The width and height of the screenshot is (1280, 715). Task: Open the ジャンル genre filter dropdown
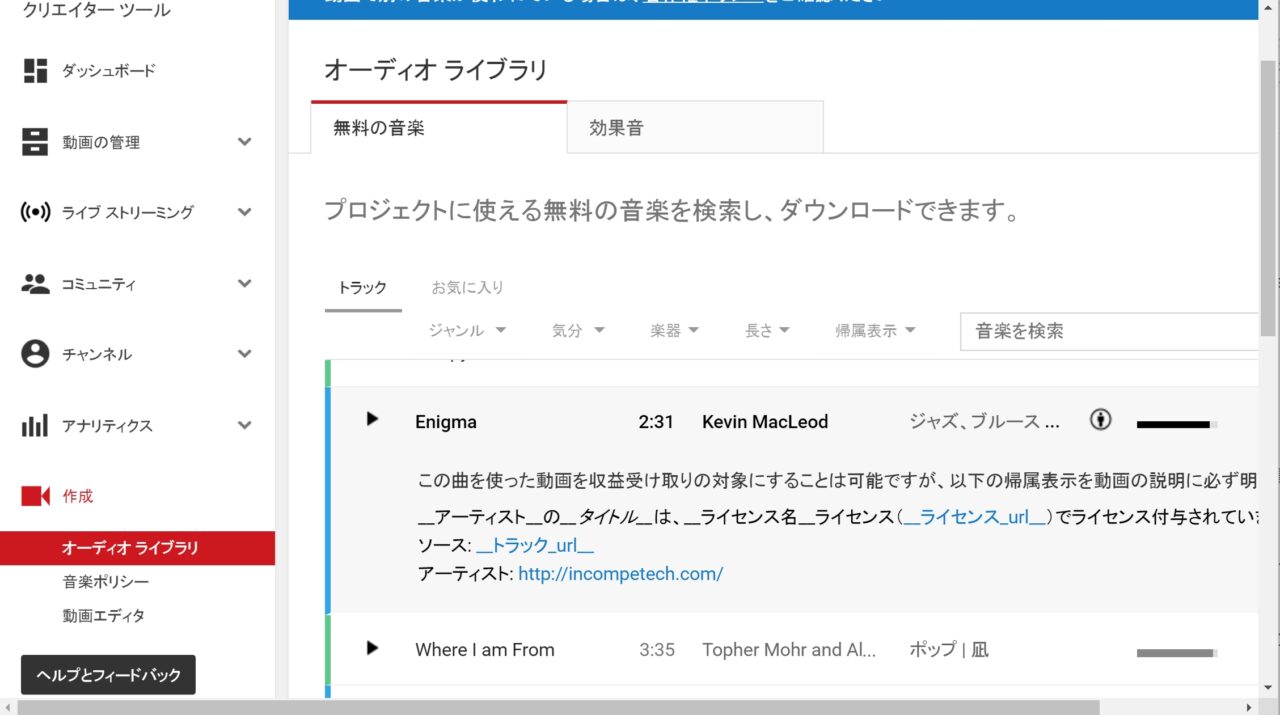[466, 331]
